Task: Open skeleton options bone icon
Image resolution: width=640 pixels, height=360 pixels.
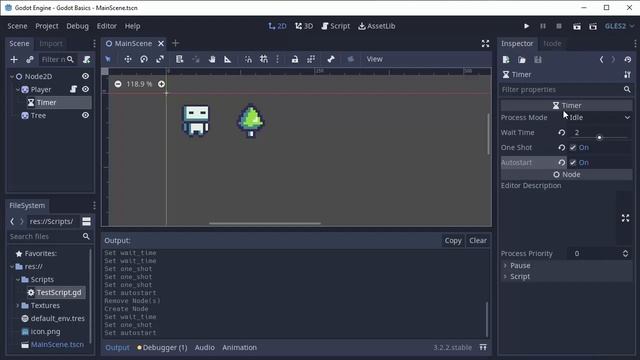Action: point(331,59)
